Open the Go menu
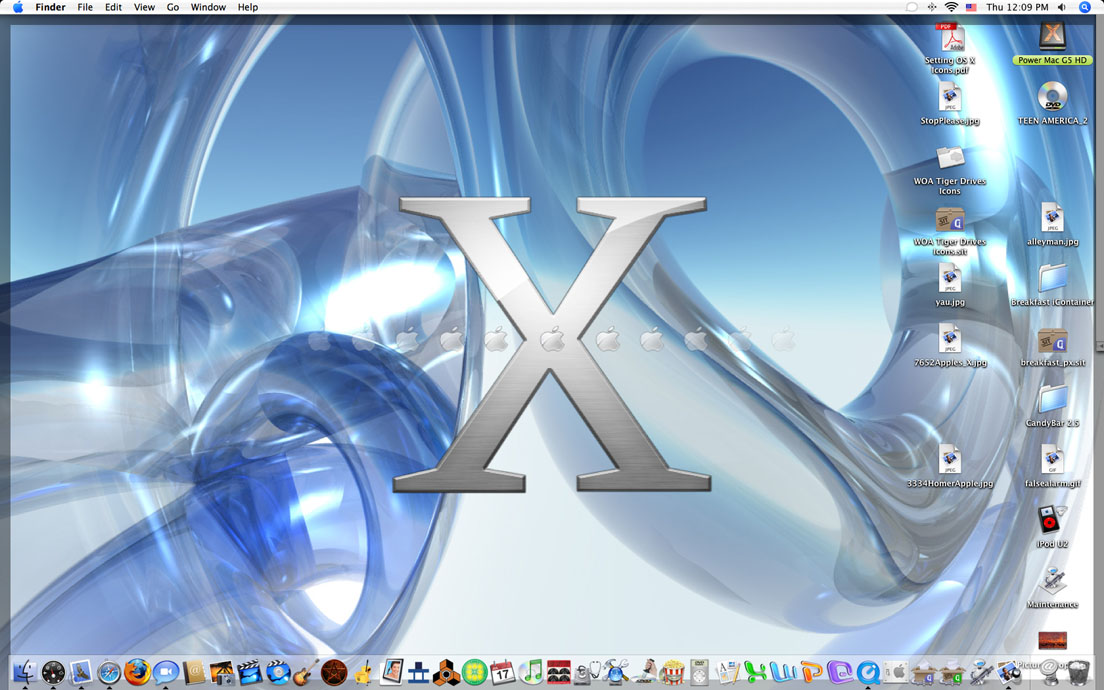Image resolution: width=1104 pixels, height=690 pixels. pyautogui.click(x=173, y=7)
